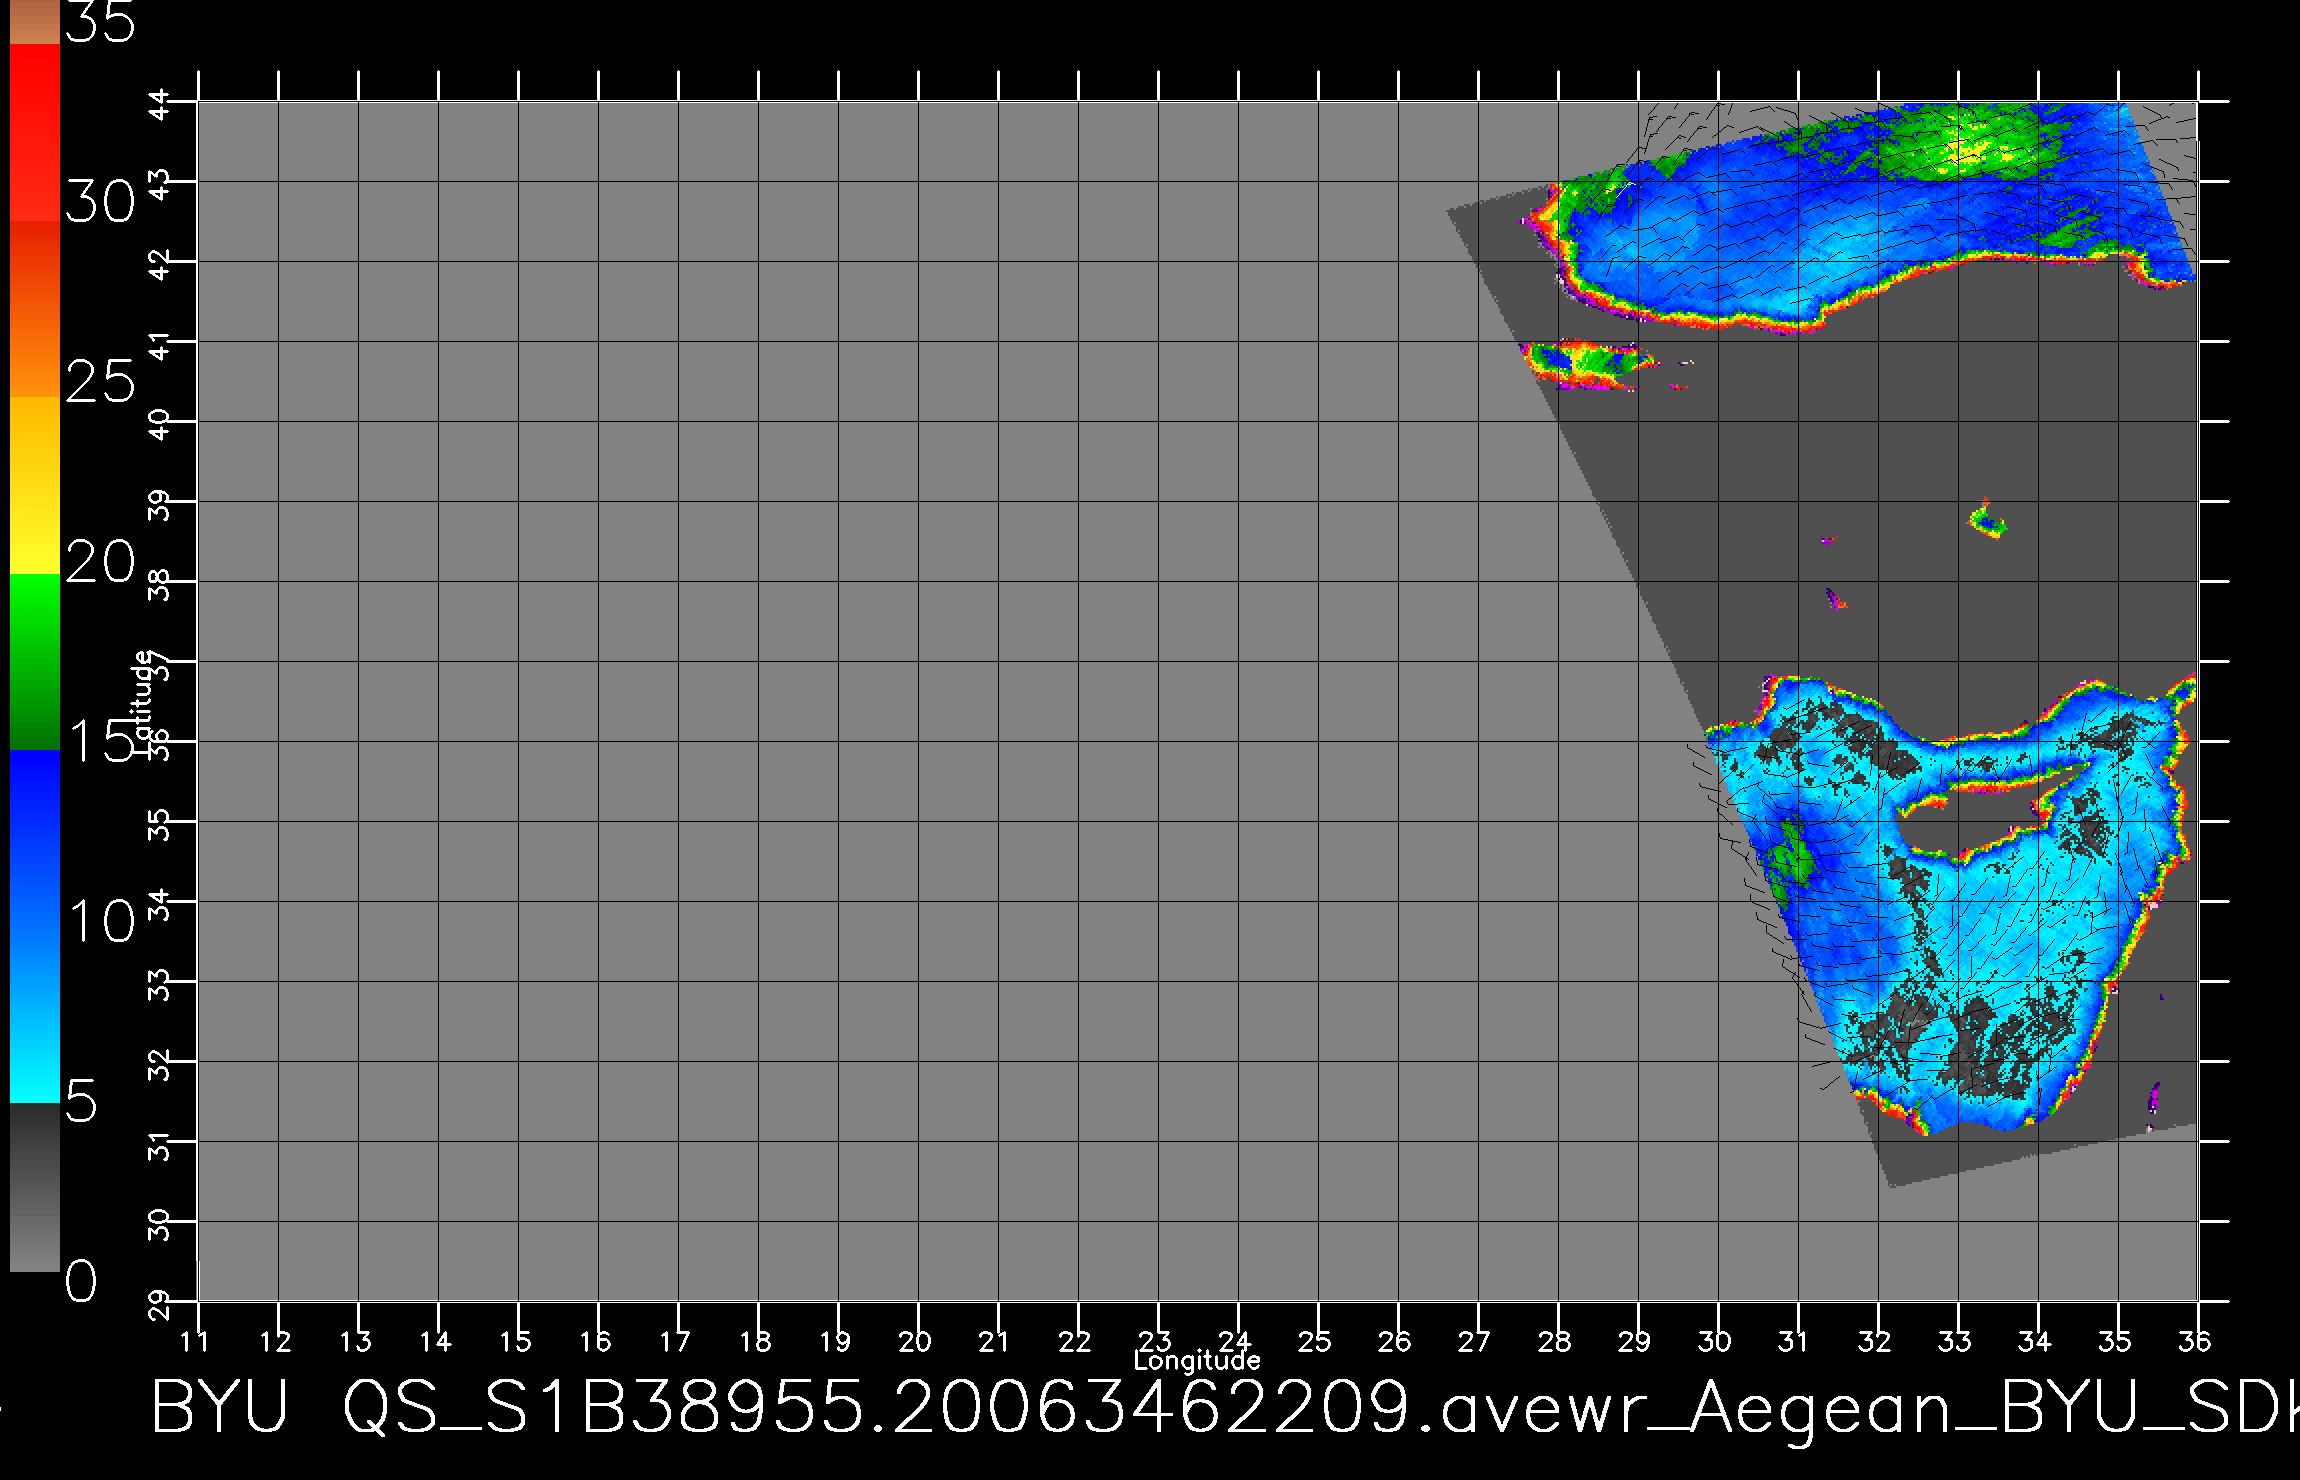This screenshot has height=1480, width=2300.
Task: Click latitude tick label '39'
Action: [161, 503]
